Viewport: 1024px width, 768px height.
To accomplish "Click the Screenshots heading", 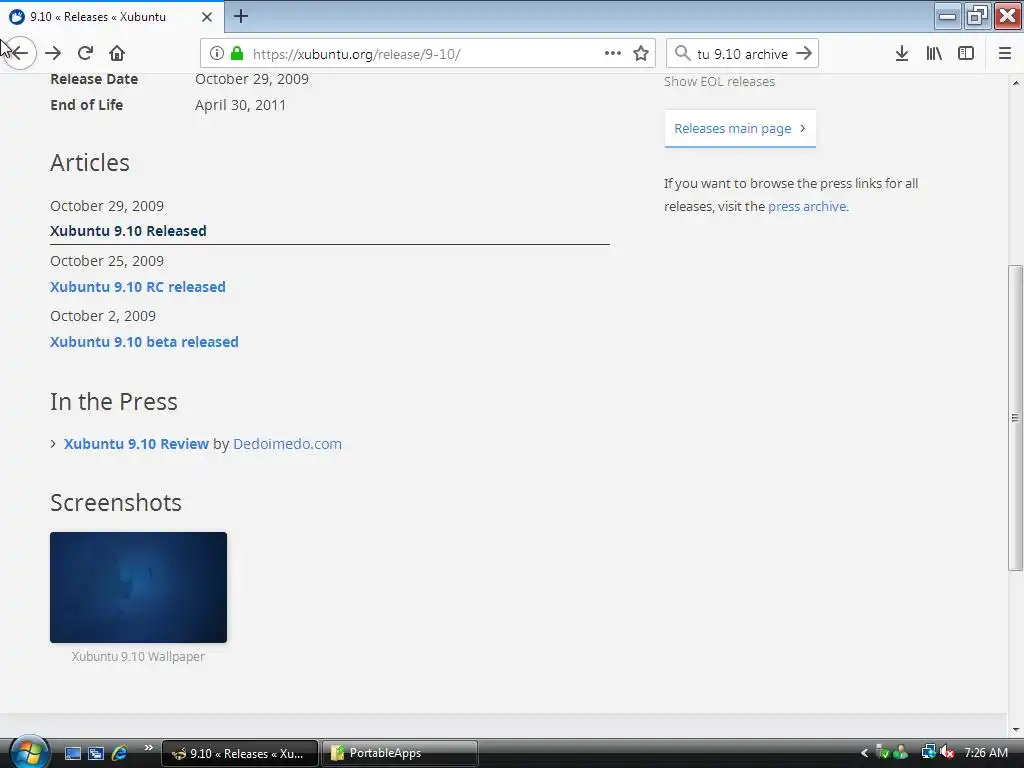I will [116, 502].
